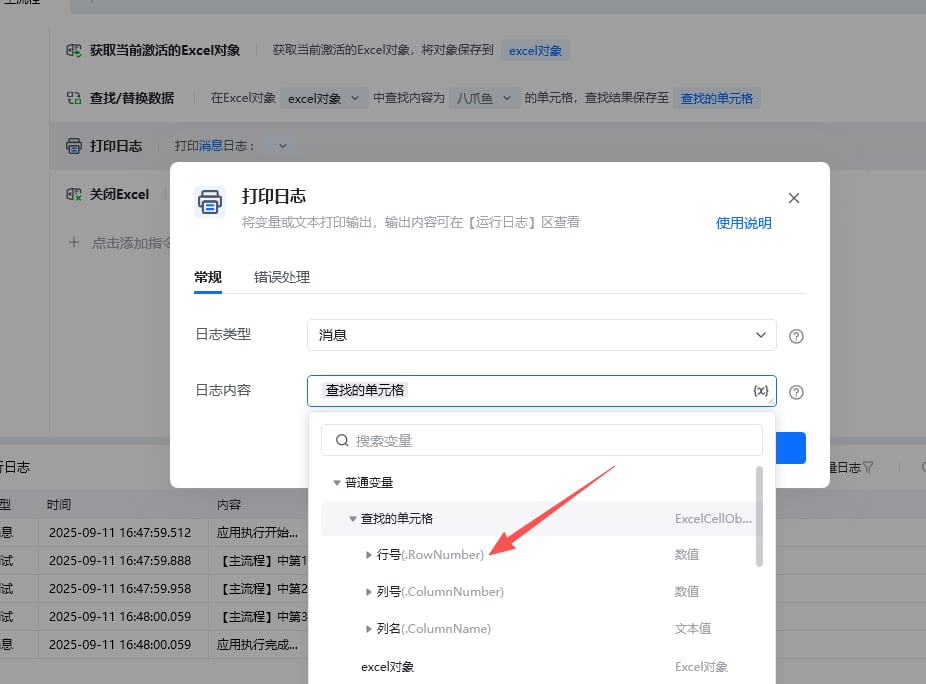Click the {x} variable insert icon
Viewport: 926px width, 684px height.
click(x=761, y=390)
